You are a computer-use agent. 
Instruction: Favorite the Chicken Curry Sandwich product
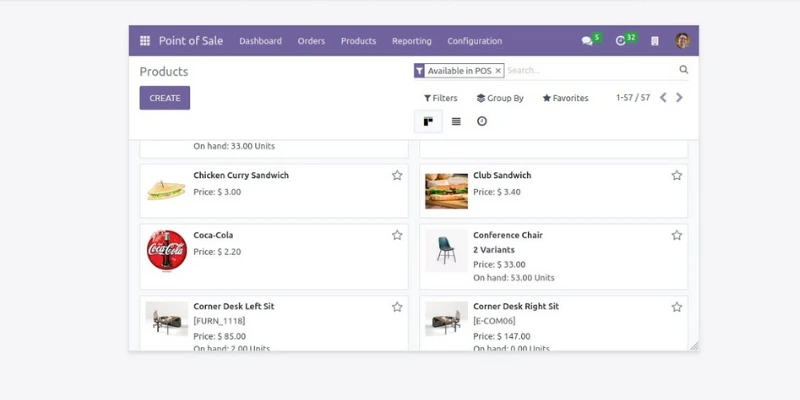tap(397, 176)
